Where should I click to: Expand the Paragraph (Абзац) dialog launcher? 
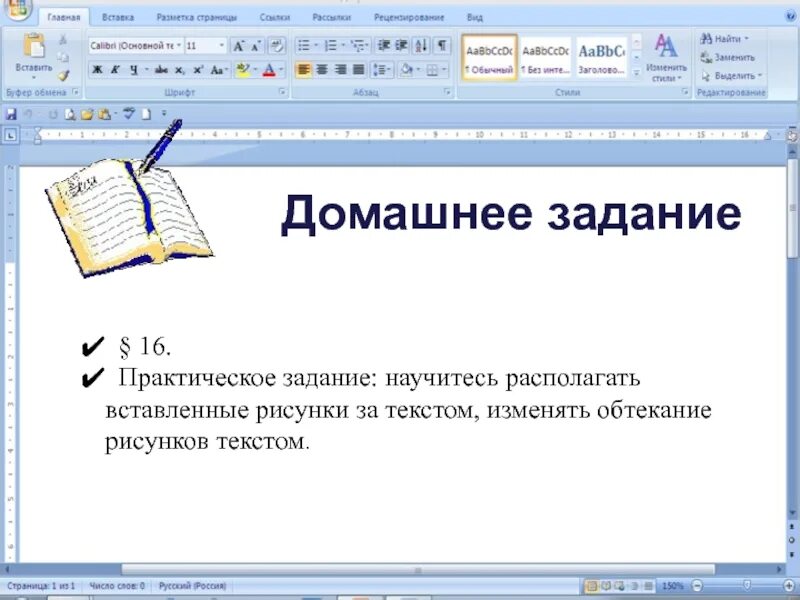447,92
